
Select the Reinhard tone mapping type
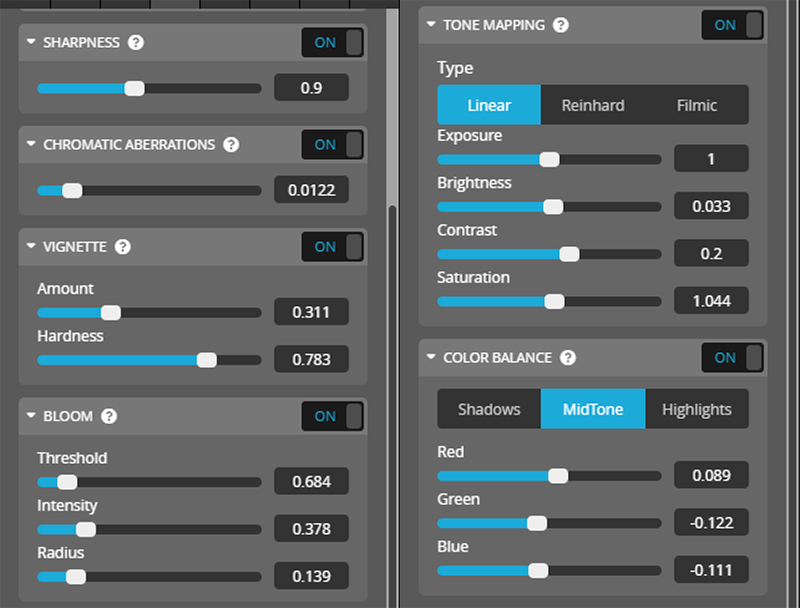(x=593, y=105)
